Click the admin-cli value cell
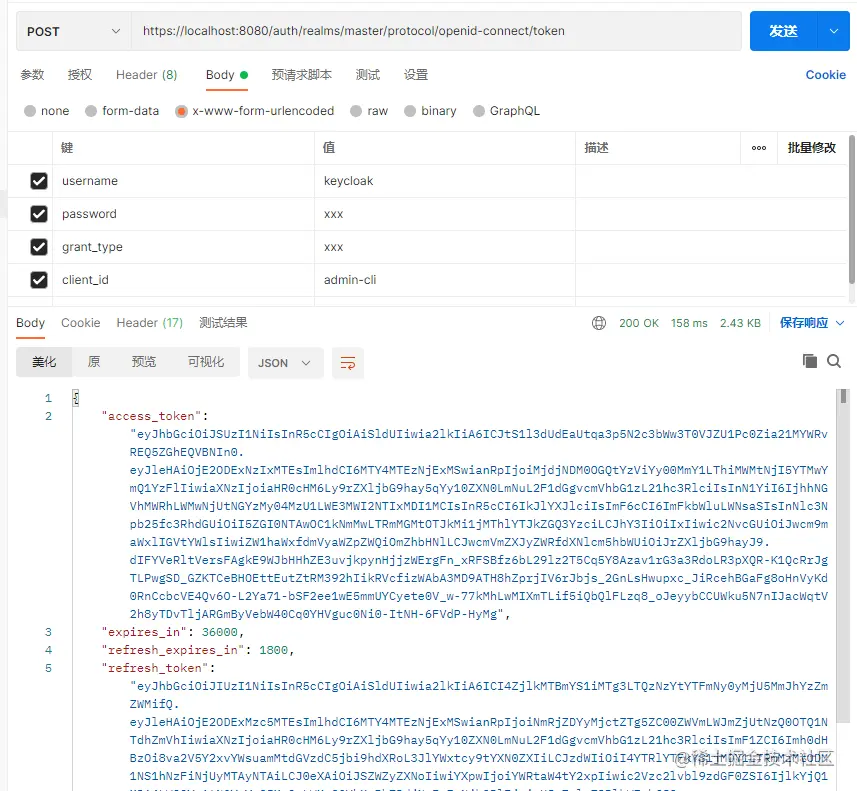The image size is (857, 791). tap(445, 280)
